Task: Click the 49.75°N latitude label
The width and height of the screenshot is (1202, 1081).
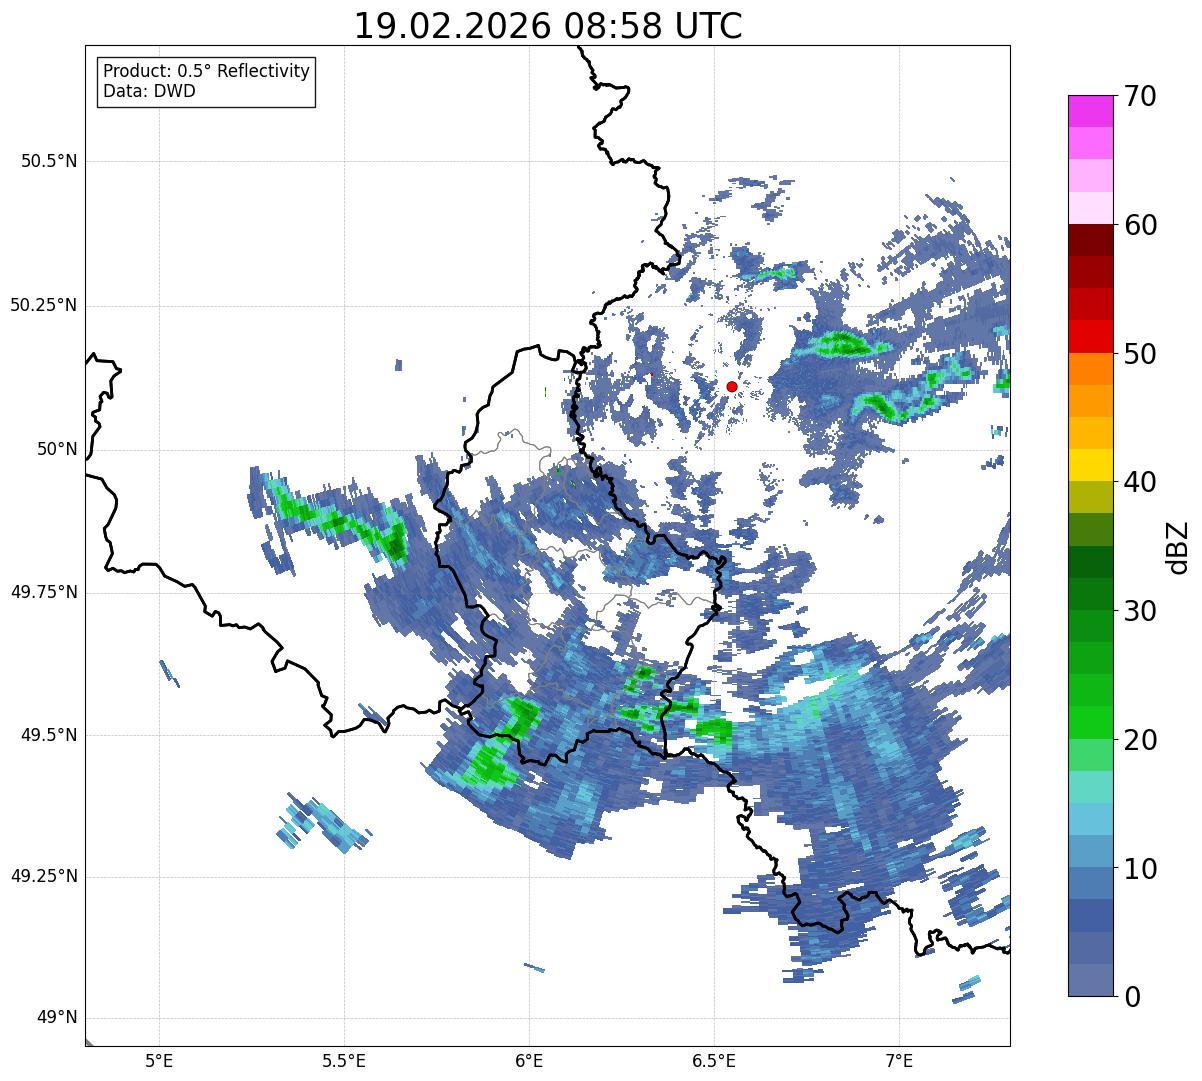Action: [44, 592]
